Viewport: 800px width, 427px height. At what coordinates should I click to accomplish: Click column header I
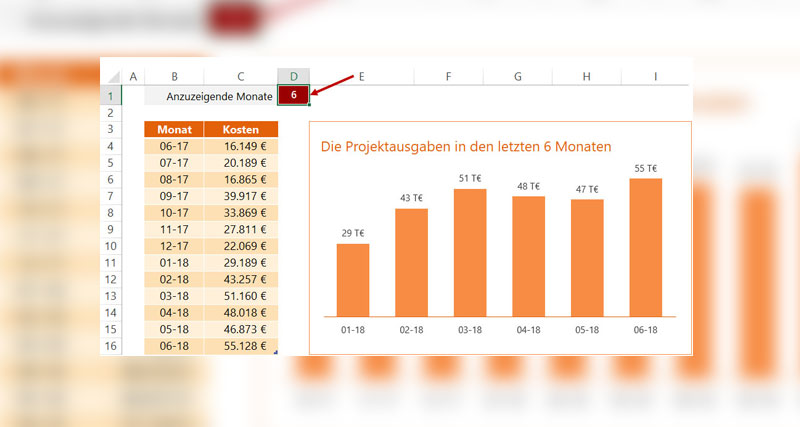click(655, 76)
